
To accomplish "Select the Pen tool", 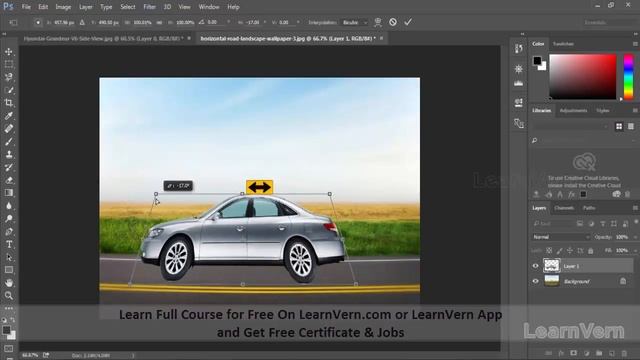I will (x=9, y=231).
